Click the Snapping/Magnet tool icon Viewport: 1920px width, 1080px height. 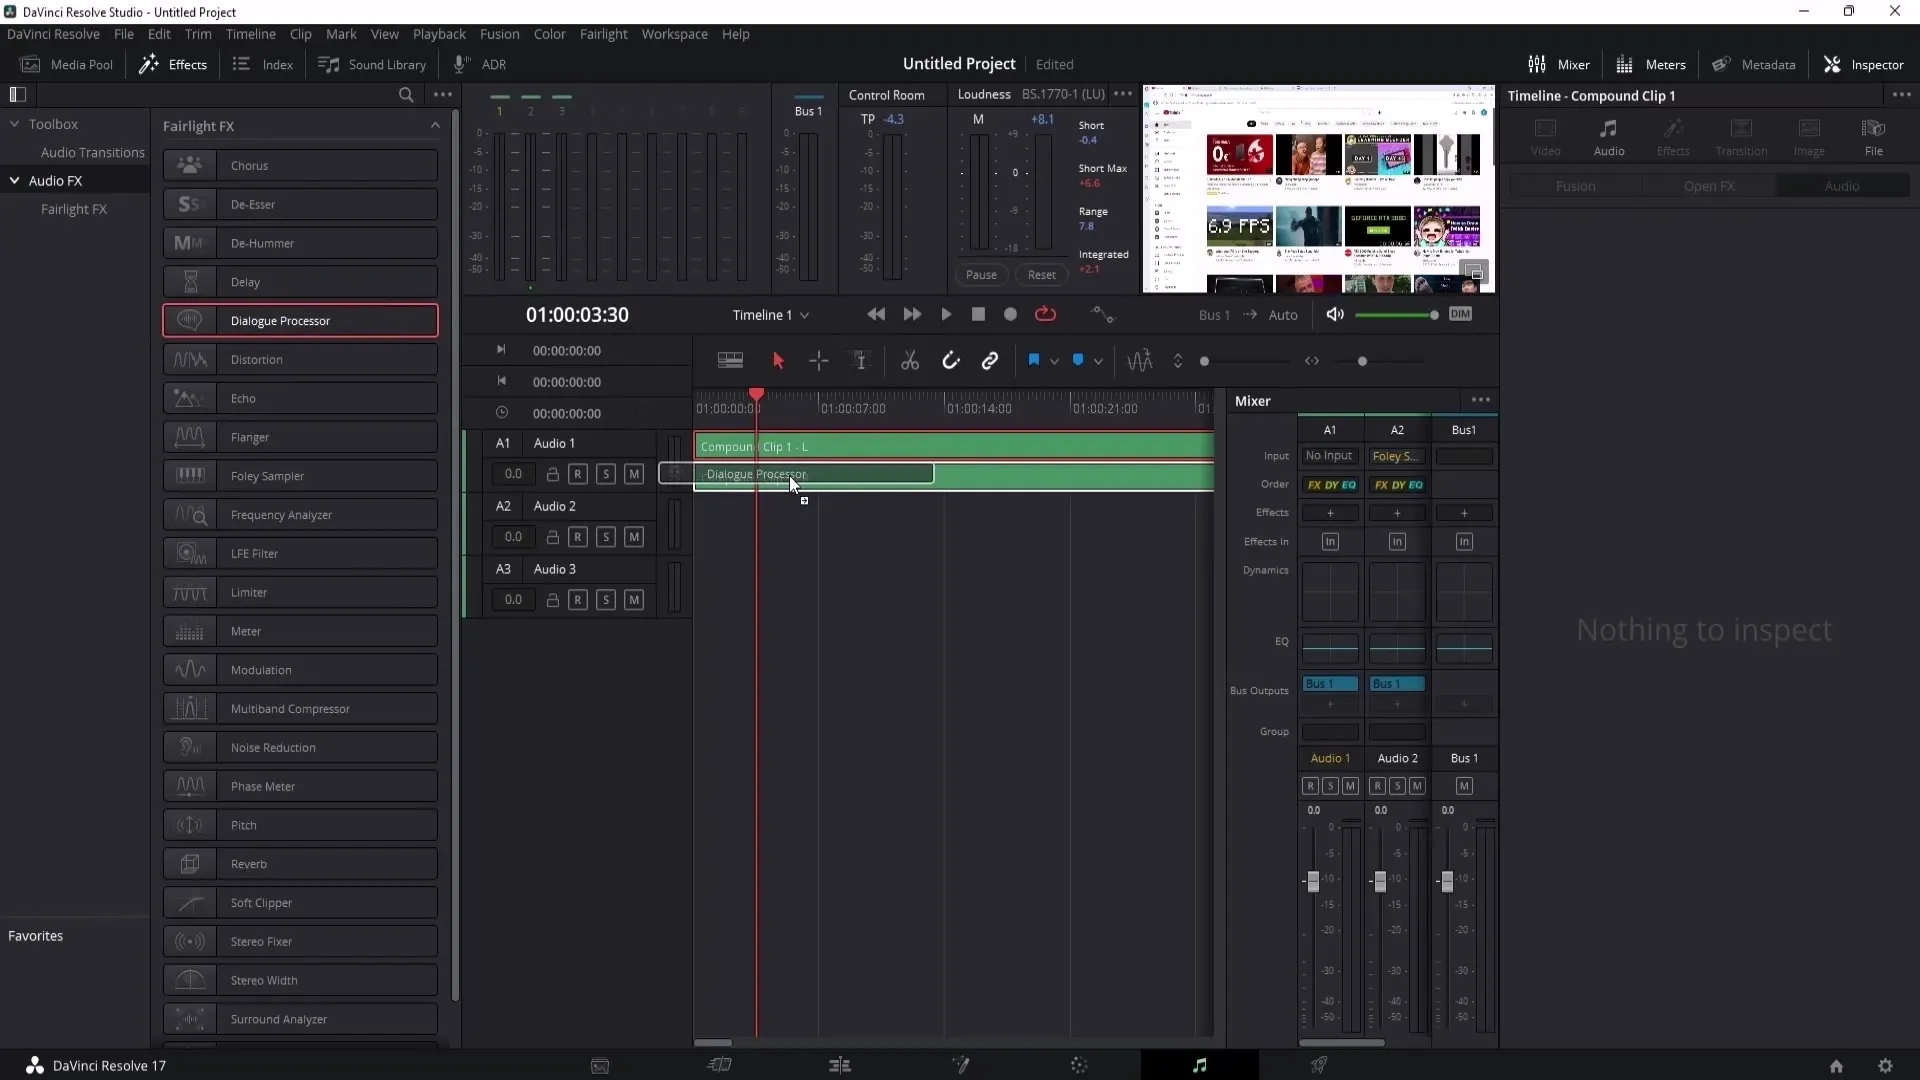(x=951, y=360)
